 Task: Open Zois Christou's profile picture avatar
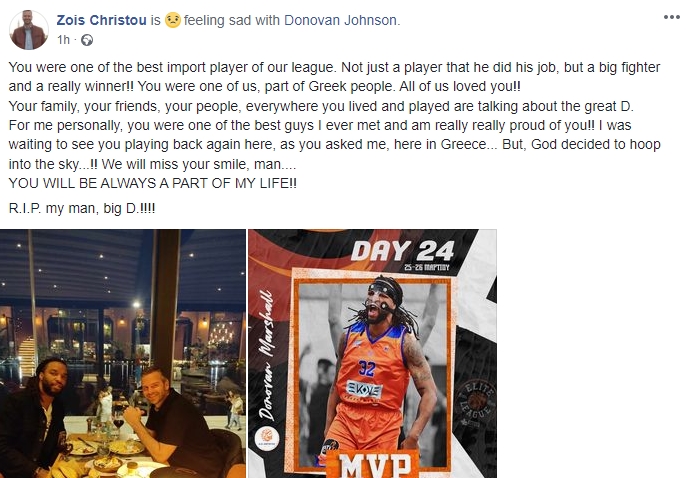[x=29, y=30]
